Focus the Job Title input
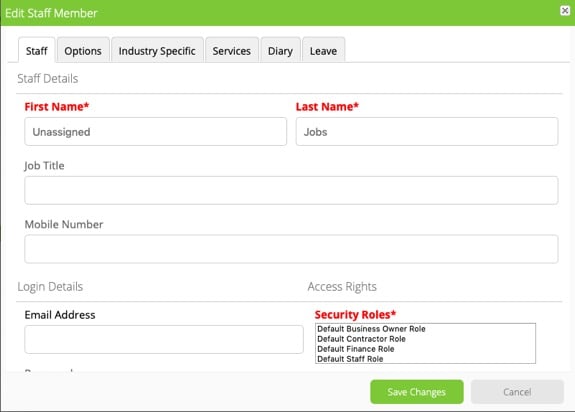This screenshot has width=575, height=412. tap(291, 190)
